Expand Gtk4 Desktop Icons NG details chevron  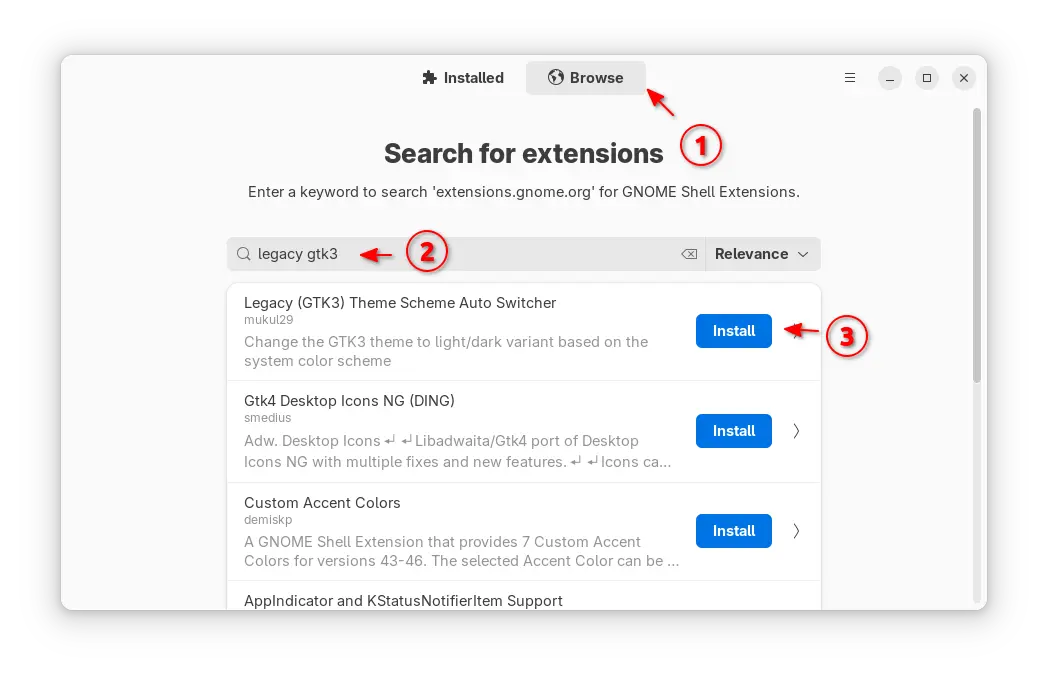coord(796,431)
